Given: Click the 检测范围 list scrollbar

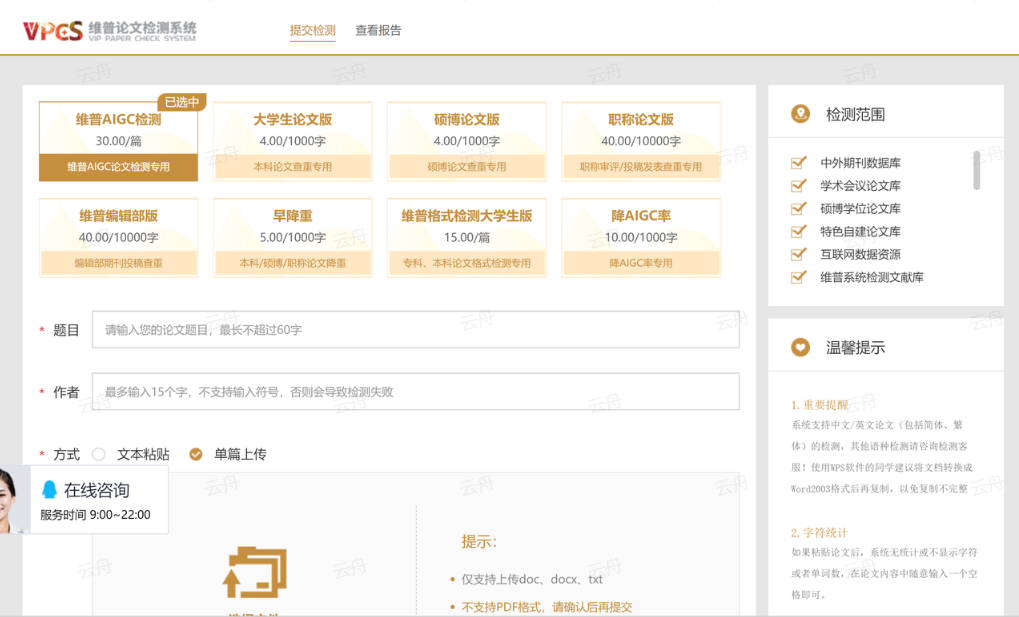Looking at the screenshot, I should [x=976, y=170].
